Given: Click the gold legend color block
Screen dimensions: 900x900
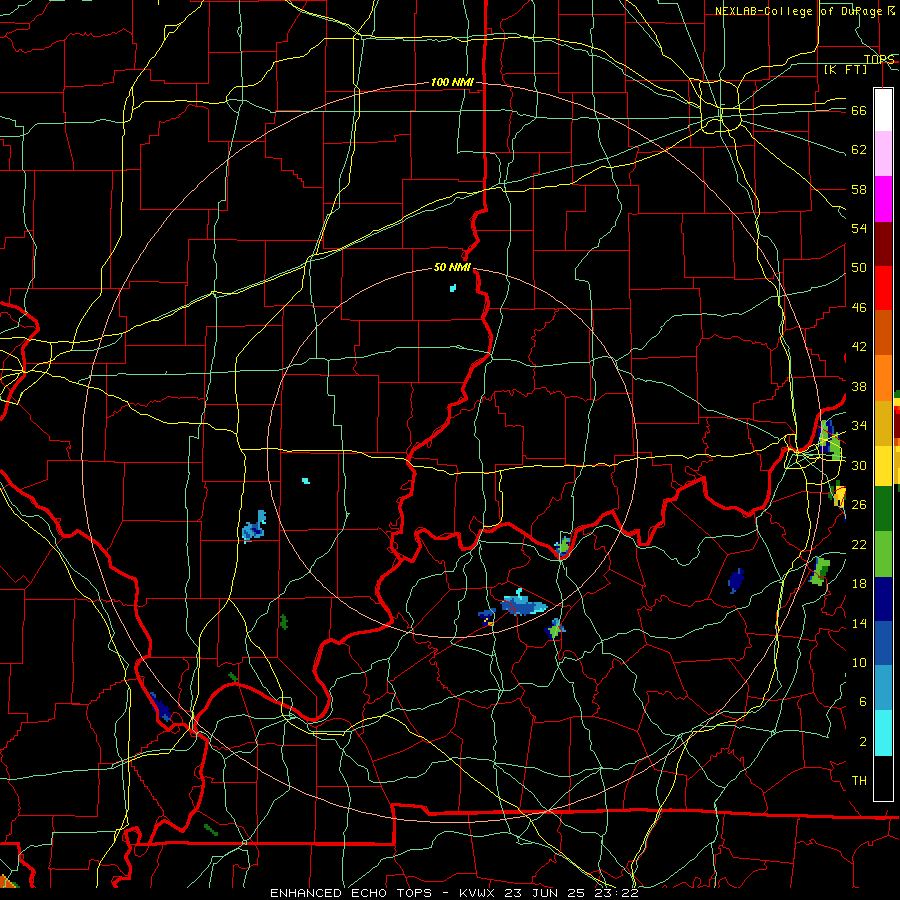Looking at the screenshot, I should (x=883, y=423).
